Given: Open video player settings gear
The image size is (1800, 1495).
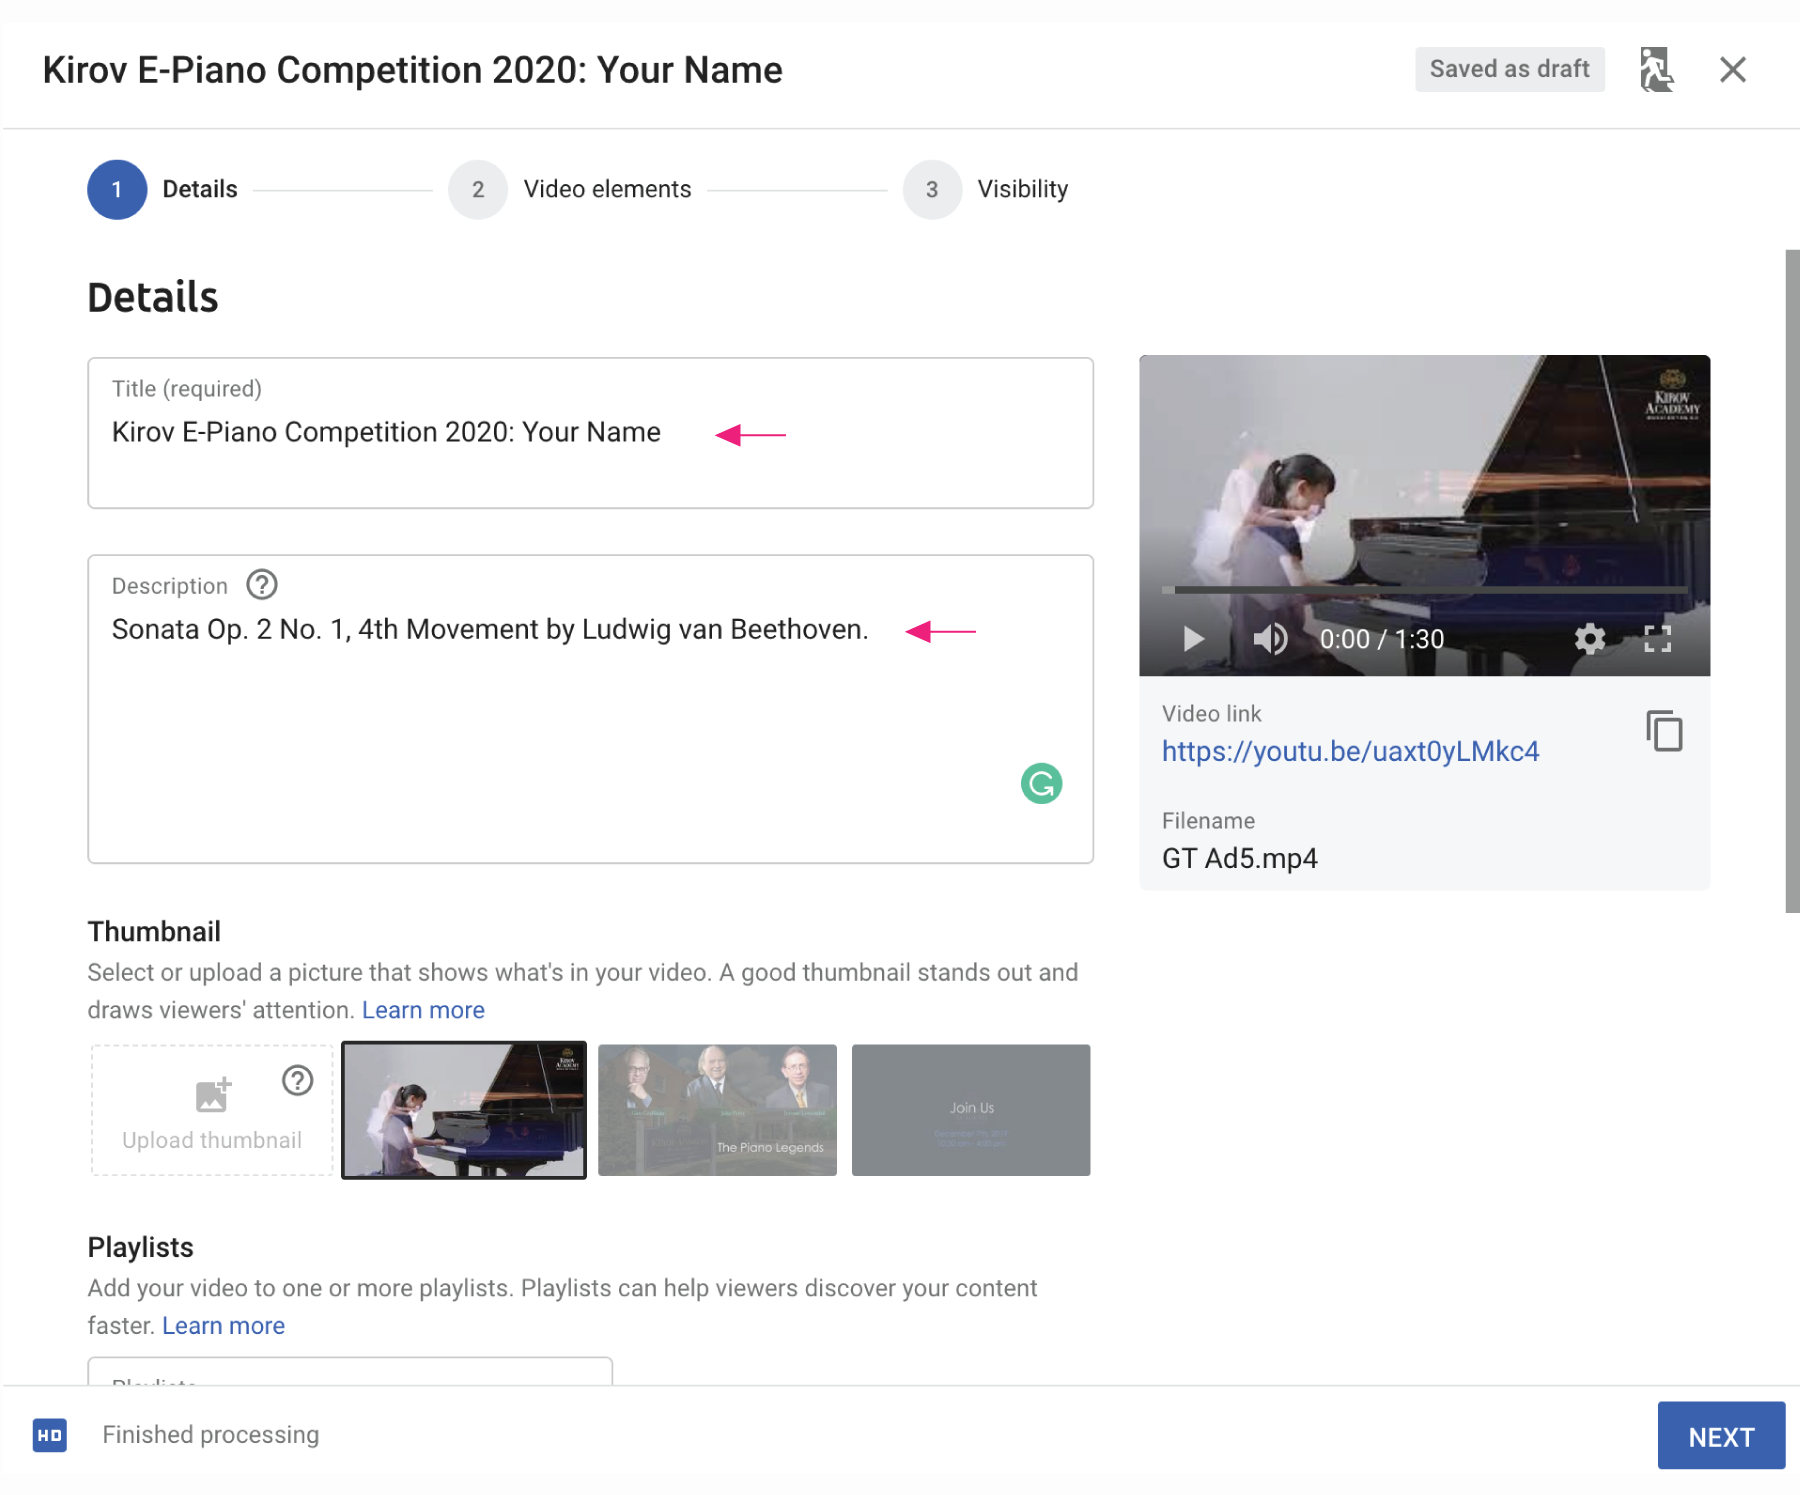Looking at the screenshot, I should 1589,639.
